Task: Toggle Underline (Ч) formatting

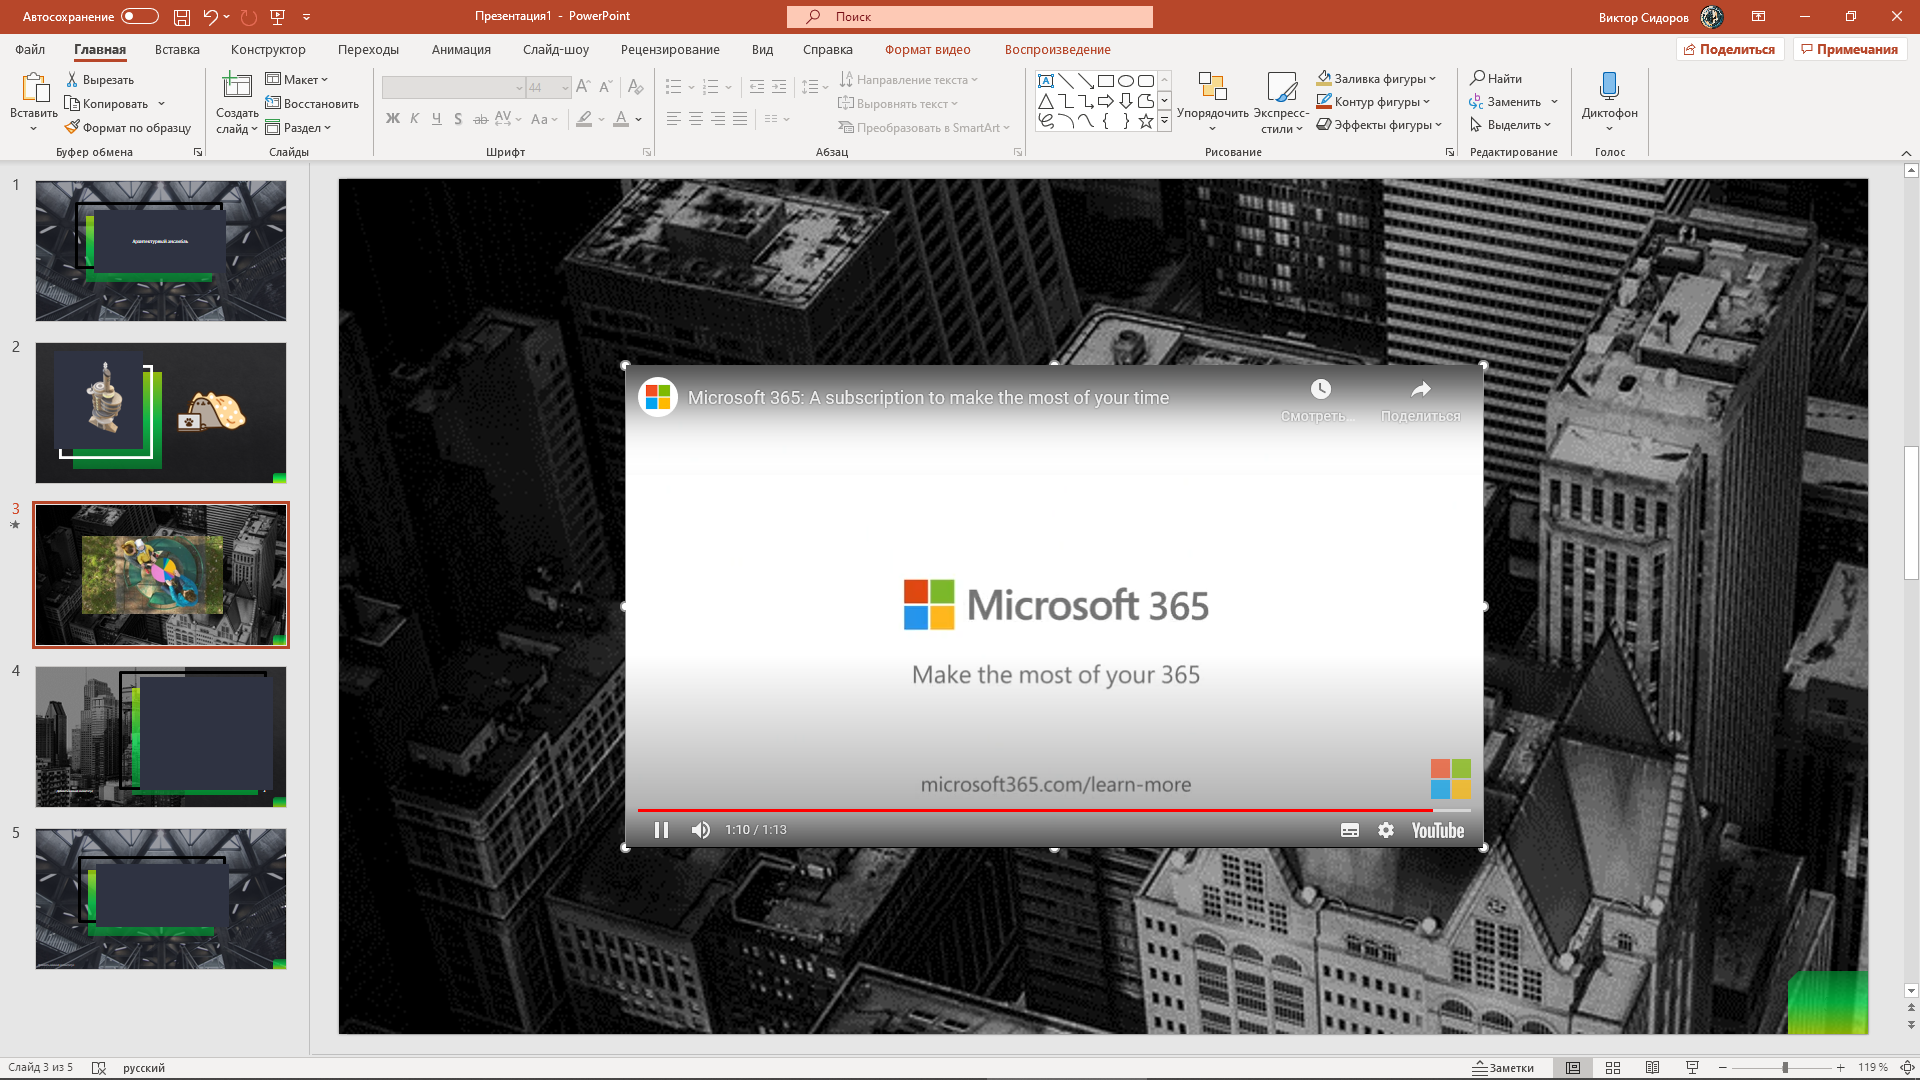Action: click(437, 119)
